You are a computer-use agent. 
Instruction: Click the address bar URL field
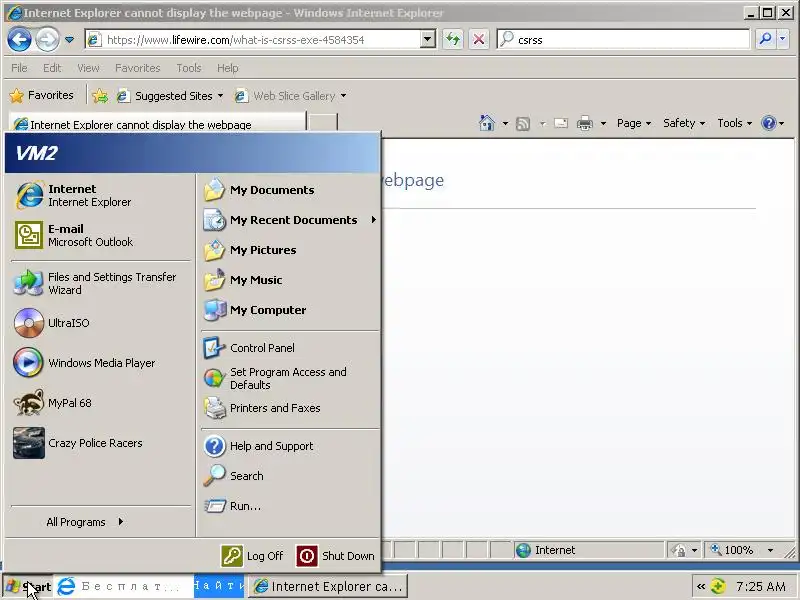coord(253,40)
